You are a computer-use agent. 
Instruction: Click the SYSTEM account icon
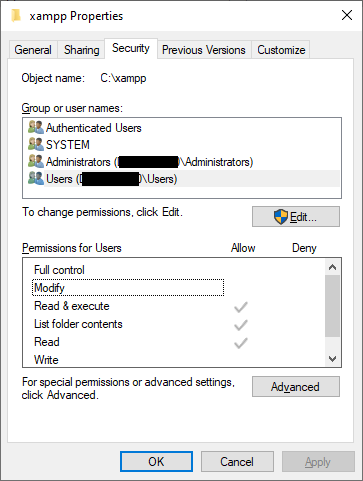pyautogui.click(x=36, y=144)
